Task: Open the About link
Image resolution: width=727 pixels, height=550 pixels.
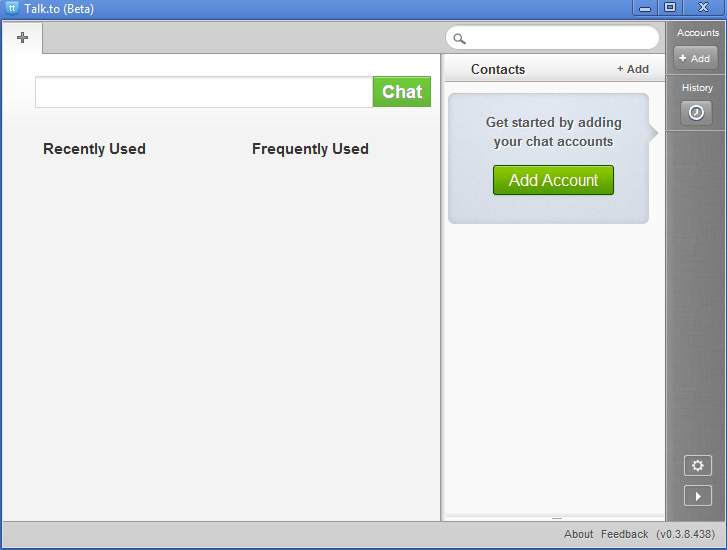Action: 578,534
